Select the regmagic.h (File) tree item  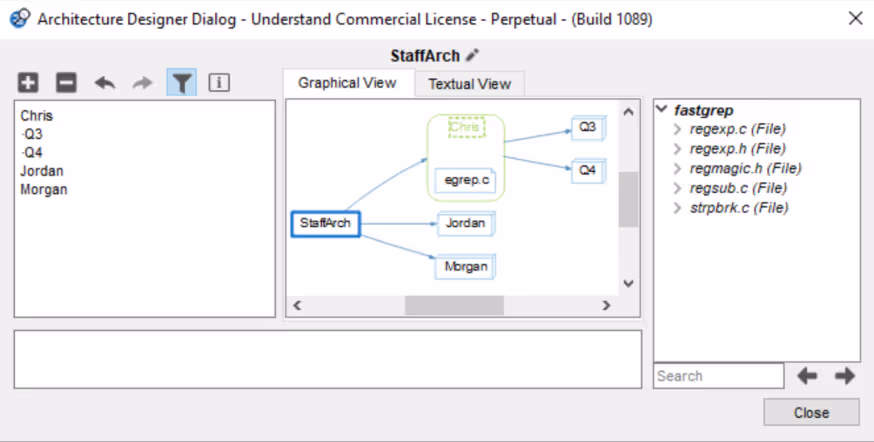[x=745, y=168]
